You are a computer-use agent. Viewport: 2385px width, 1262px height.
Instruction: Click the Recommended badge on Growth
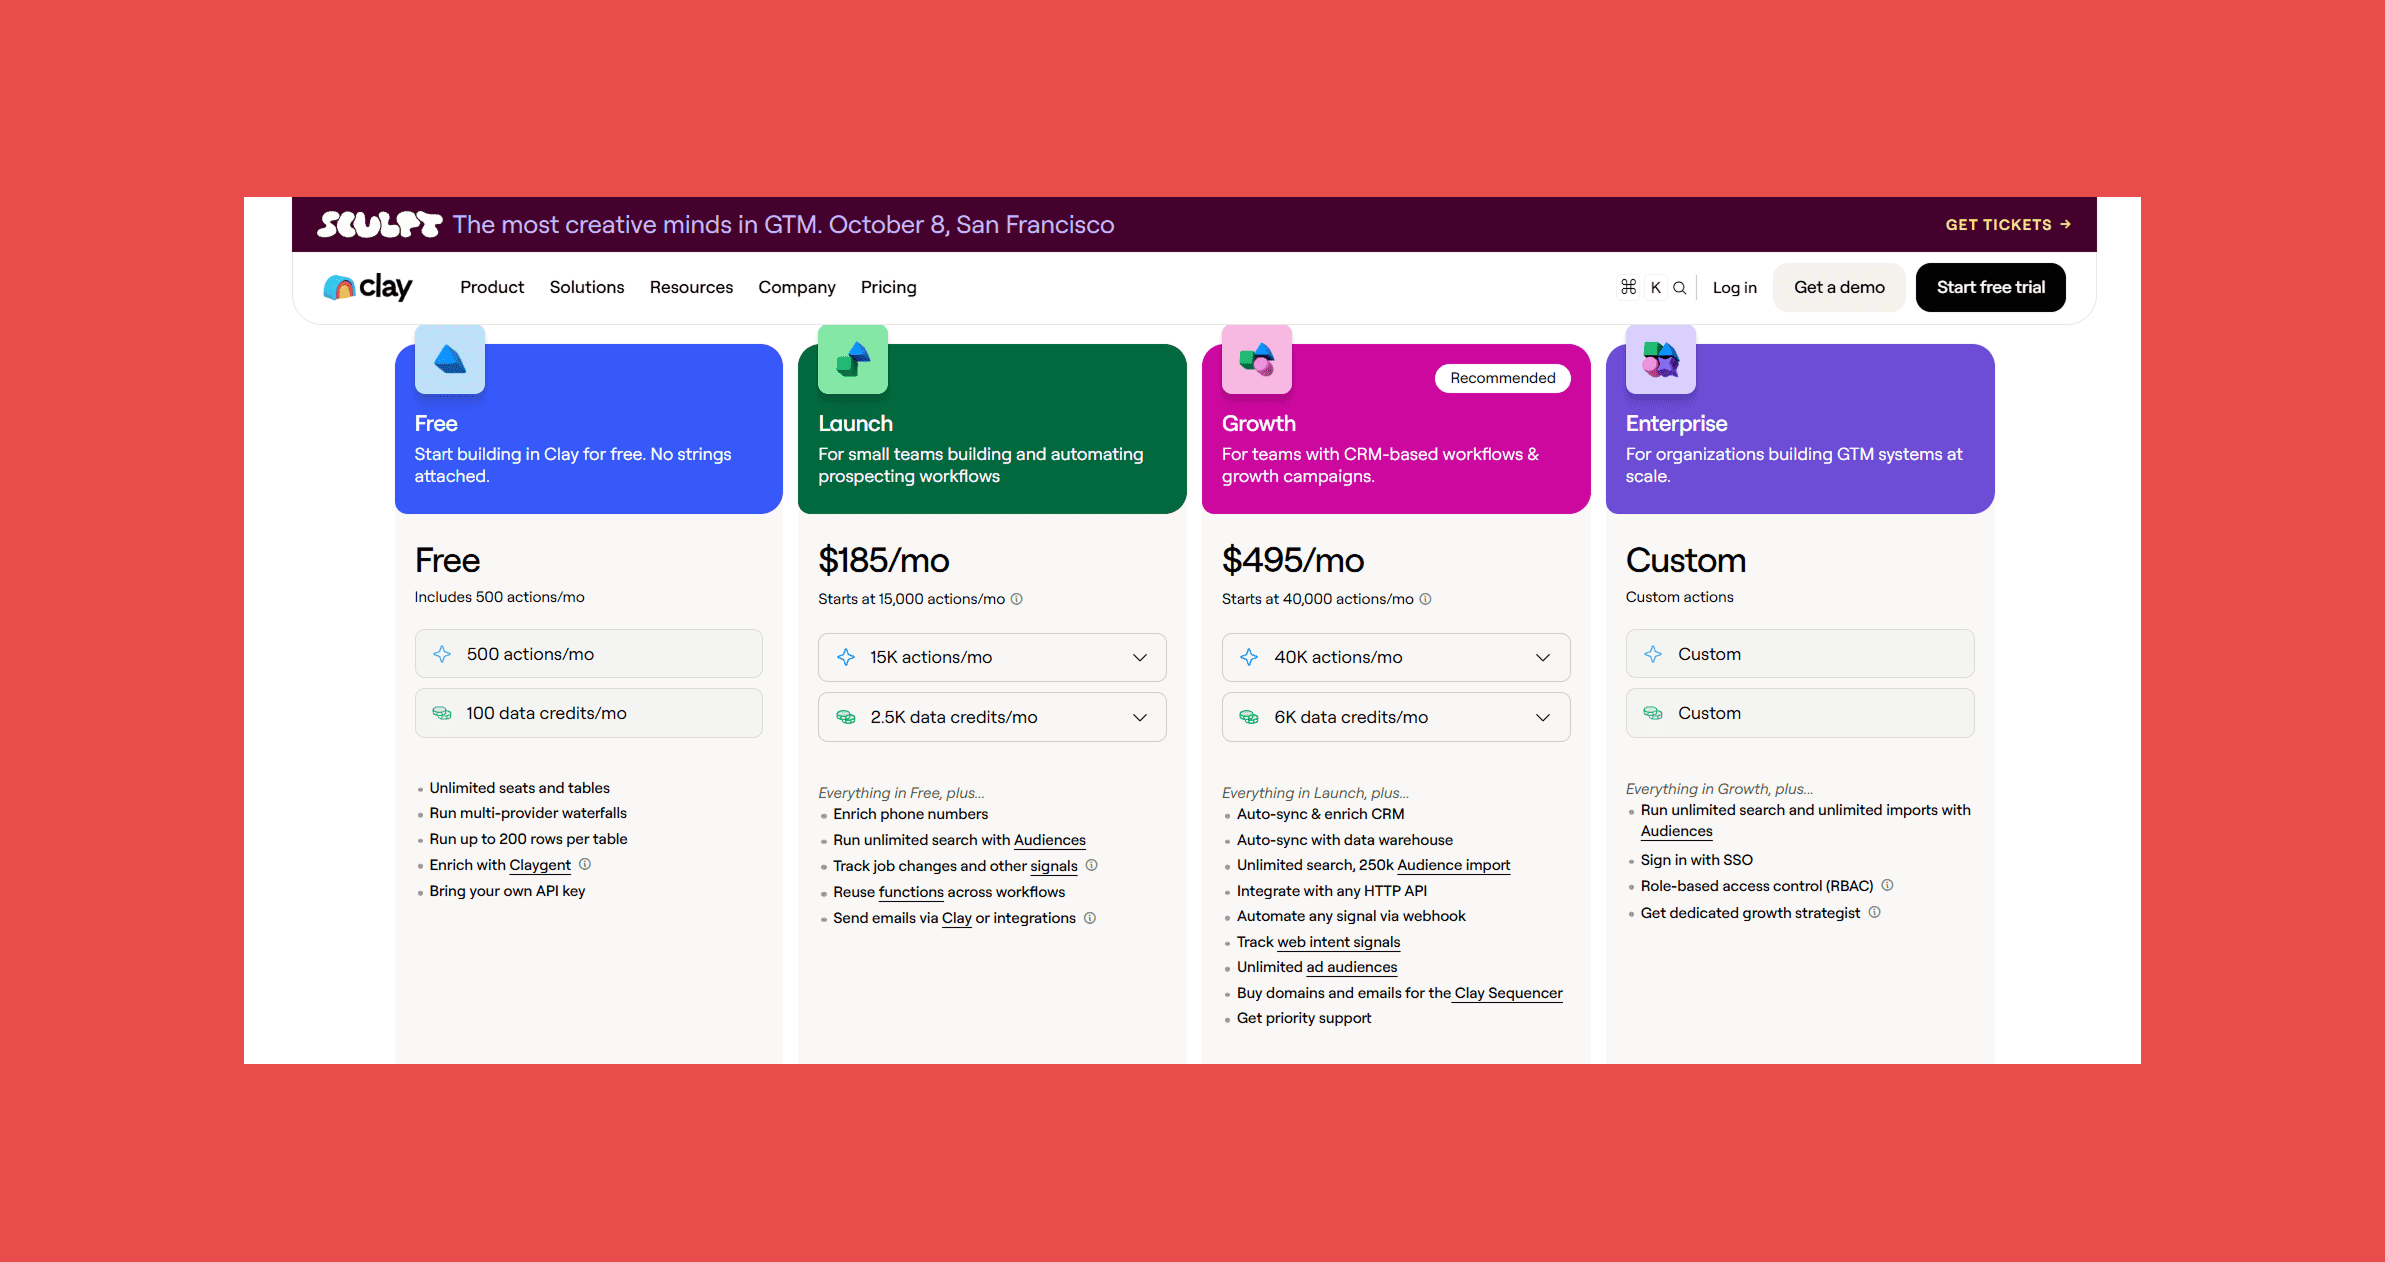click(x=1503, y=378)
